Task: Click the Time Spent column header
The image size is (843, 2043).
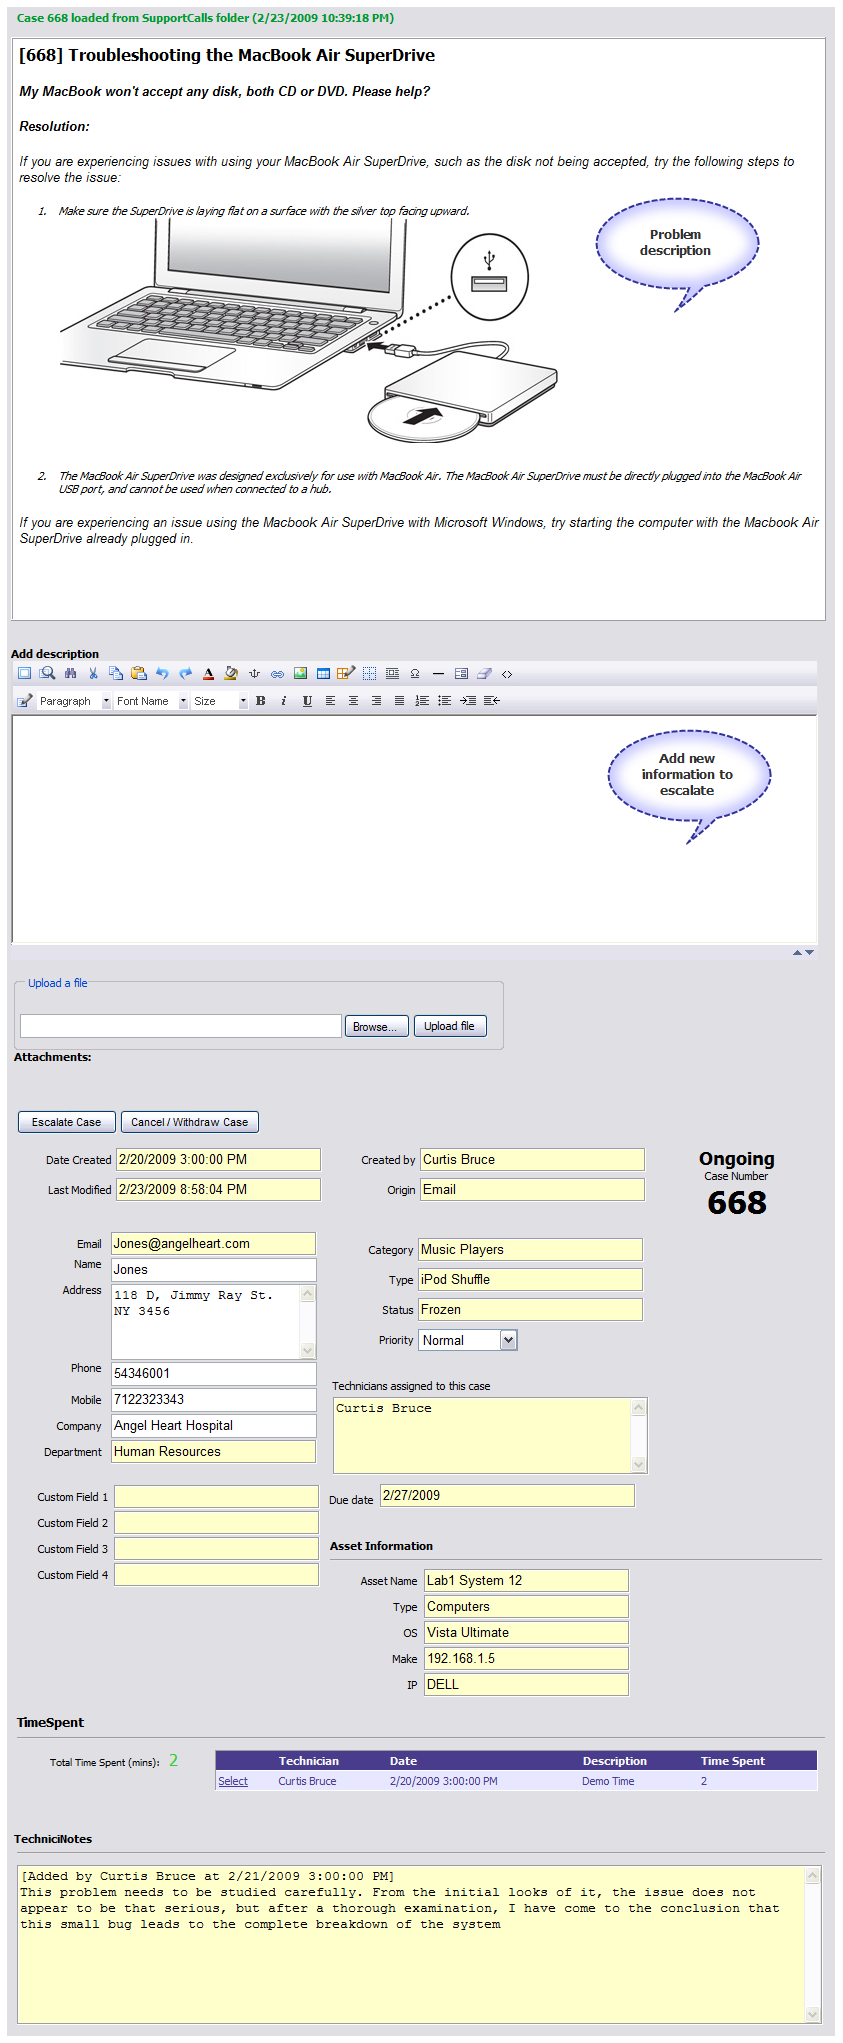Action: coord(733,1761)
